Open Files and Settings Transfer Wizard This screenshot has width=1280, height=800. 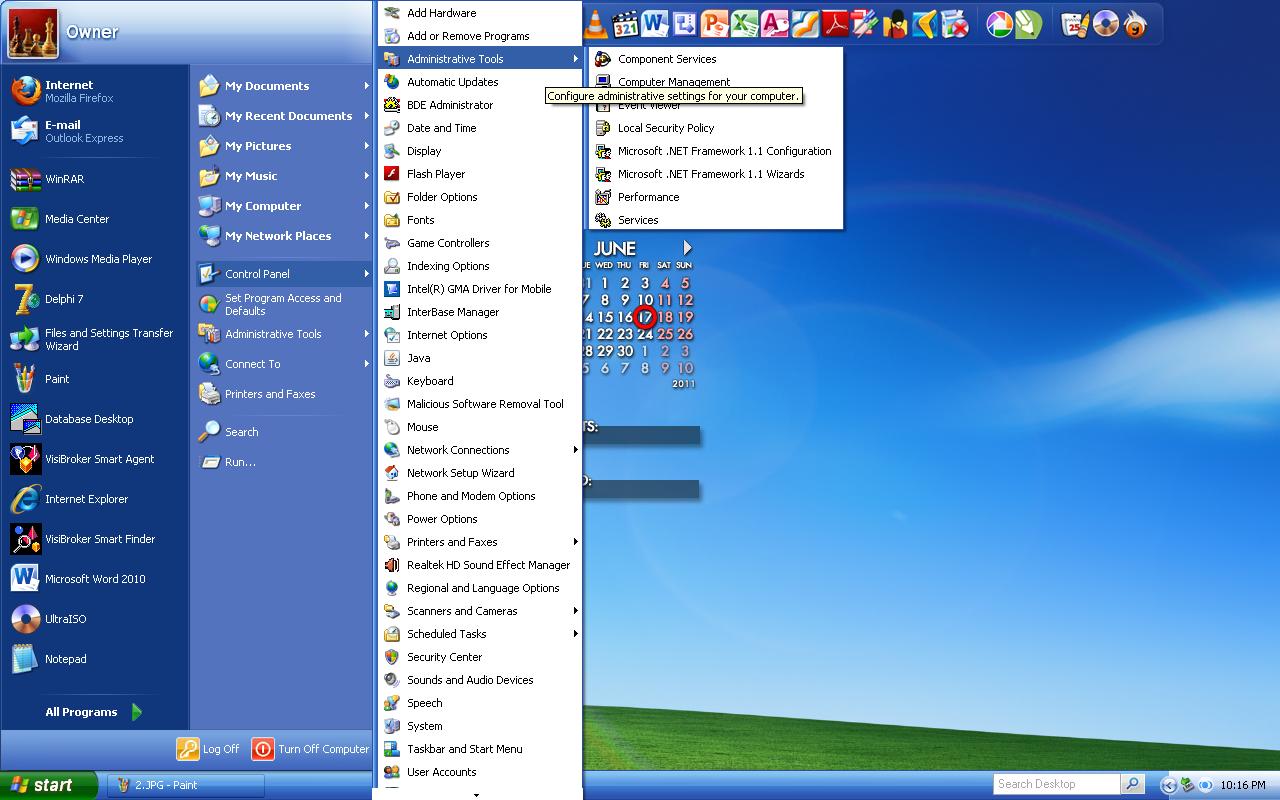(x=95, y=339)
